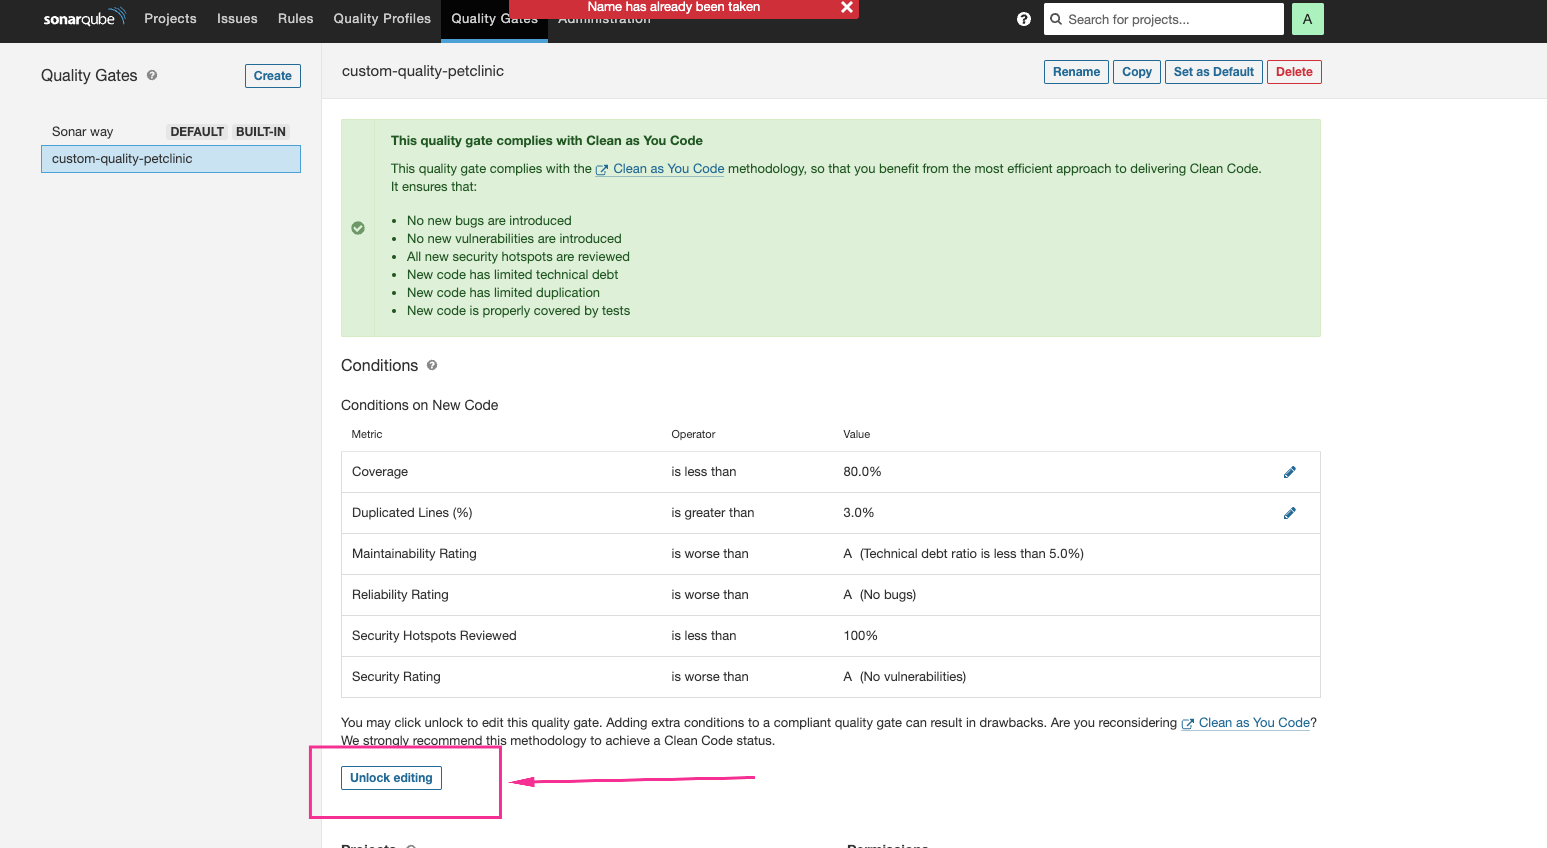1547x848 pixels.
Task: Navigate to Quality Profiles
Action: tap(382, 19)
